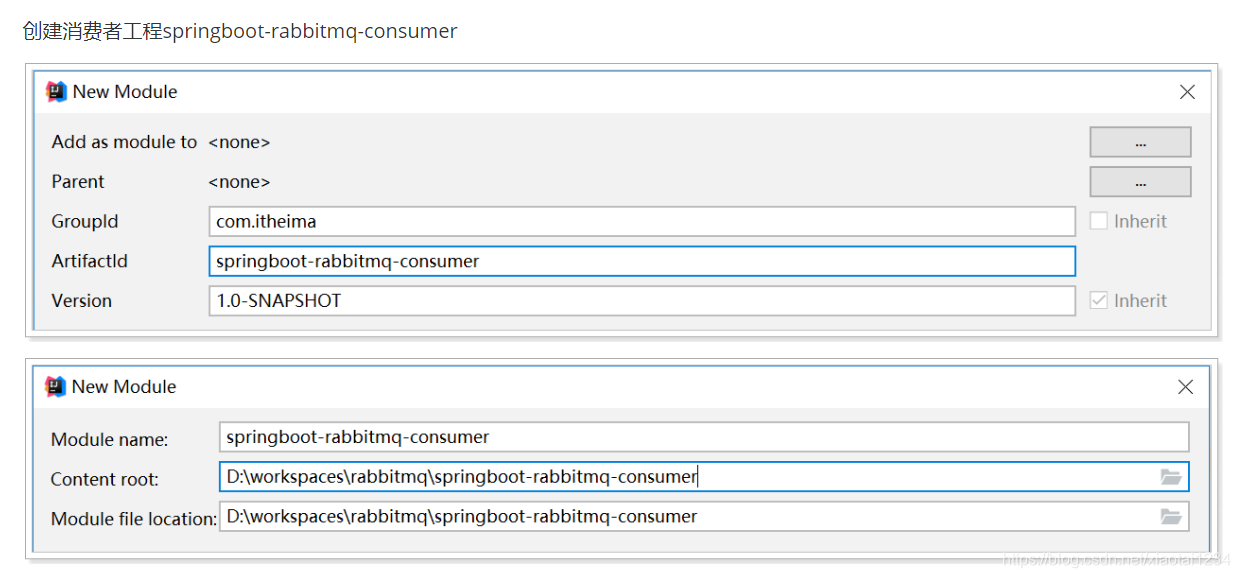This screenshot has height=578, width=1240.
Task: Click into the GroupId field com.itheima
Action: point(642,221)
